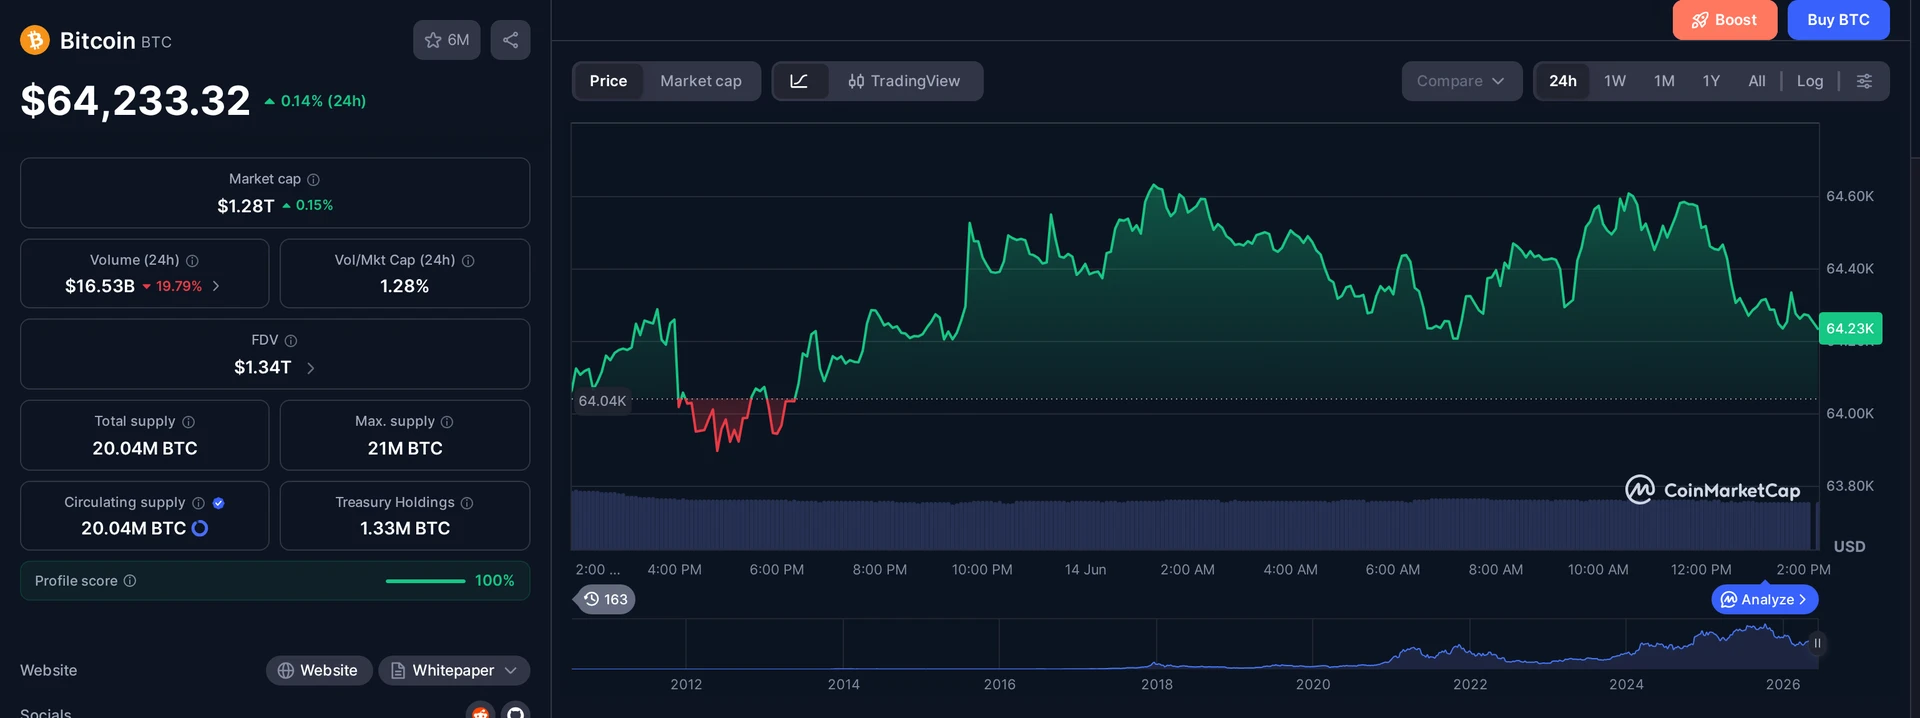Viewport: 1920px width, 718px height.
Task: Show FDV info icon
Action: 291,341
